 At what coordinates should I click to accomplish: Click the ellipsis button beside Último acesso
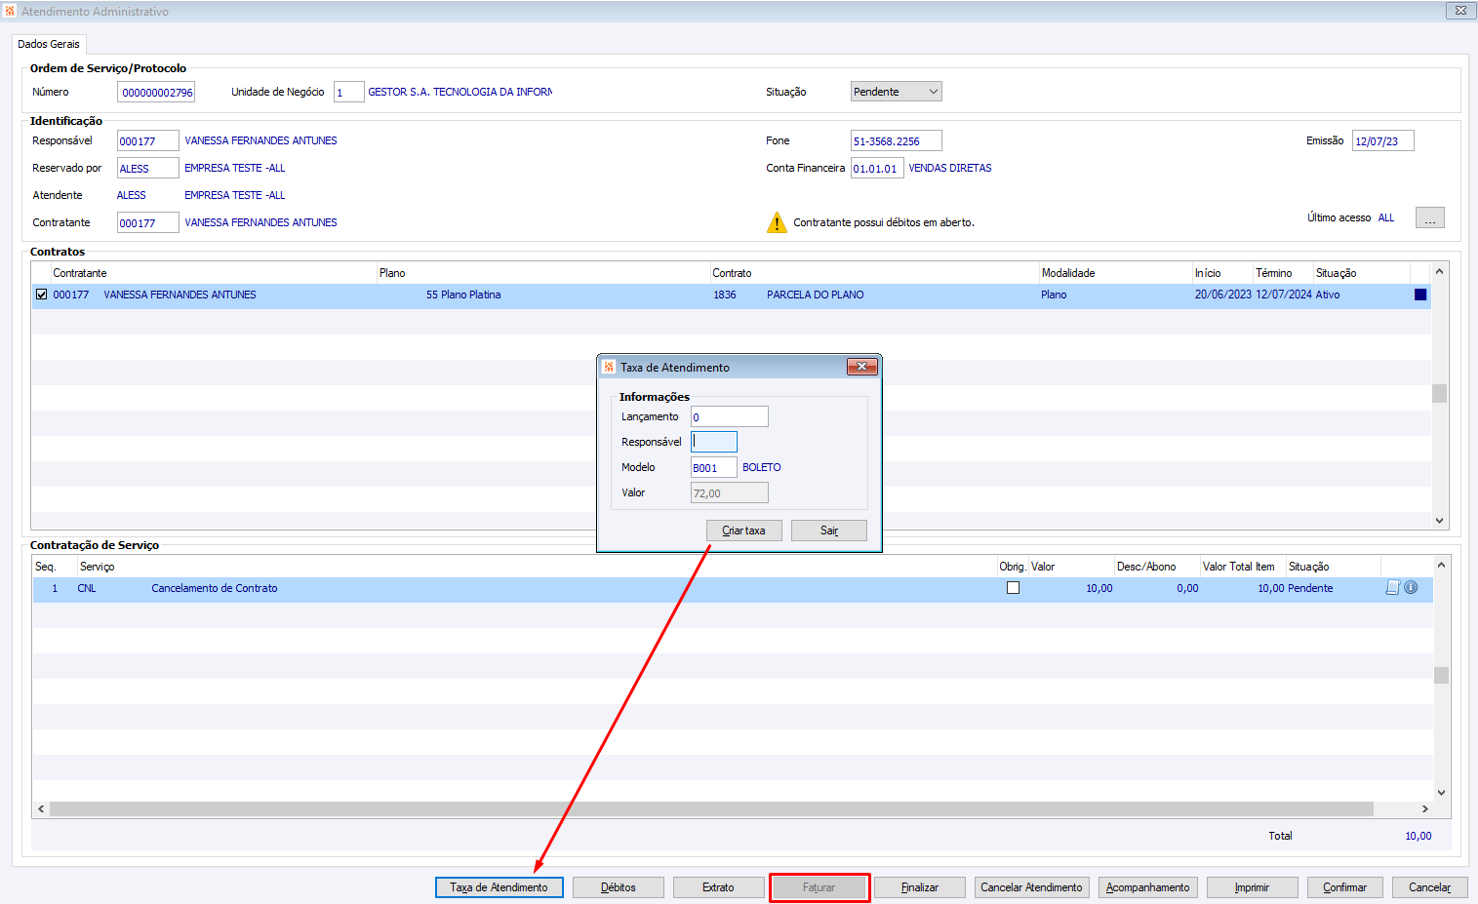point(1430,218)
